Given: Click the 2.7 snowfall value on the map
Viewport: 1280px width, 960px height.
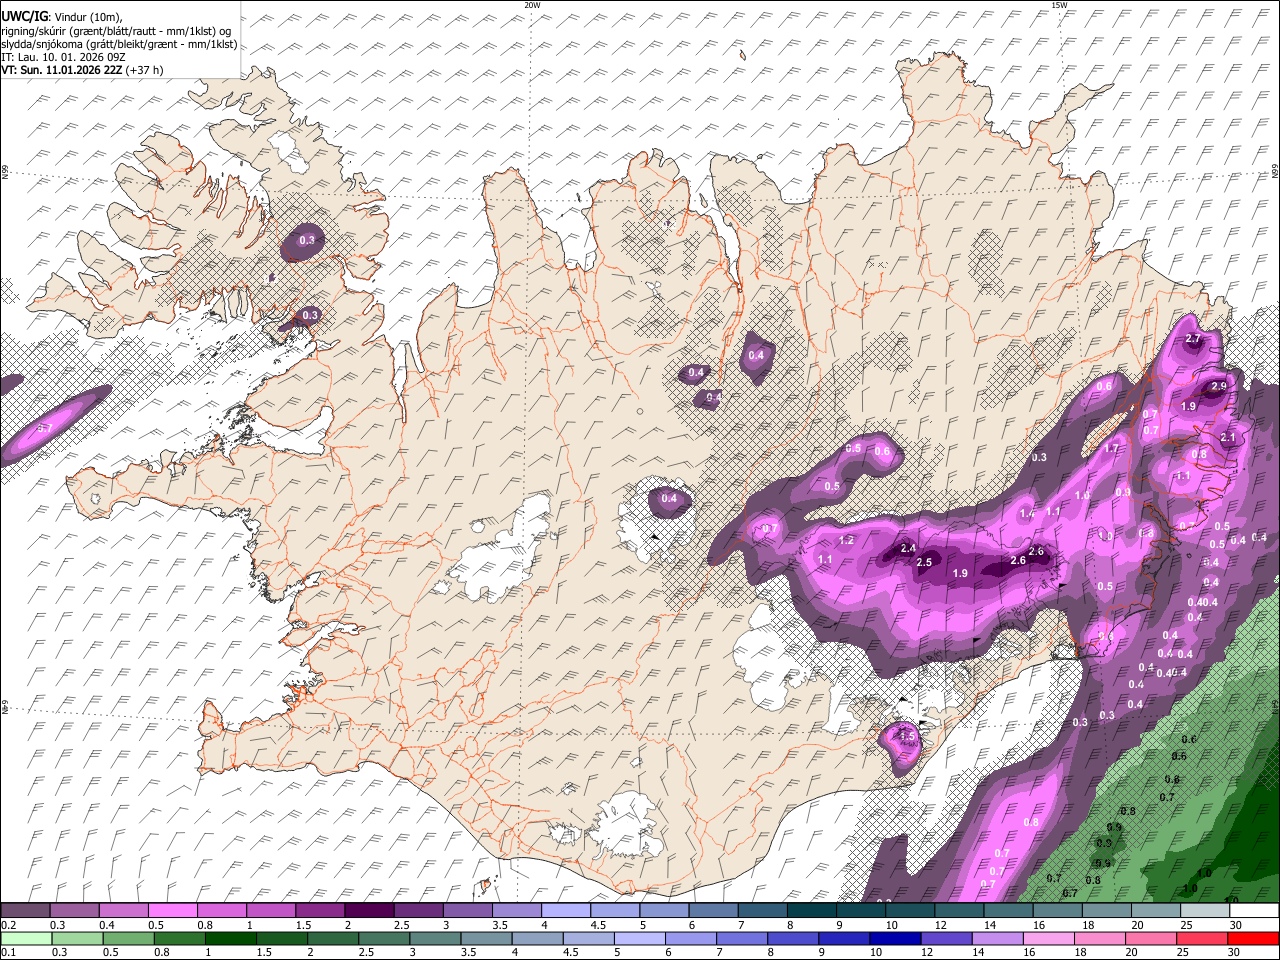Looking at the screenshot, I should tap(1192, 339).
